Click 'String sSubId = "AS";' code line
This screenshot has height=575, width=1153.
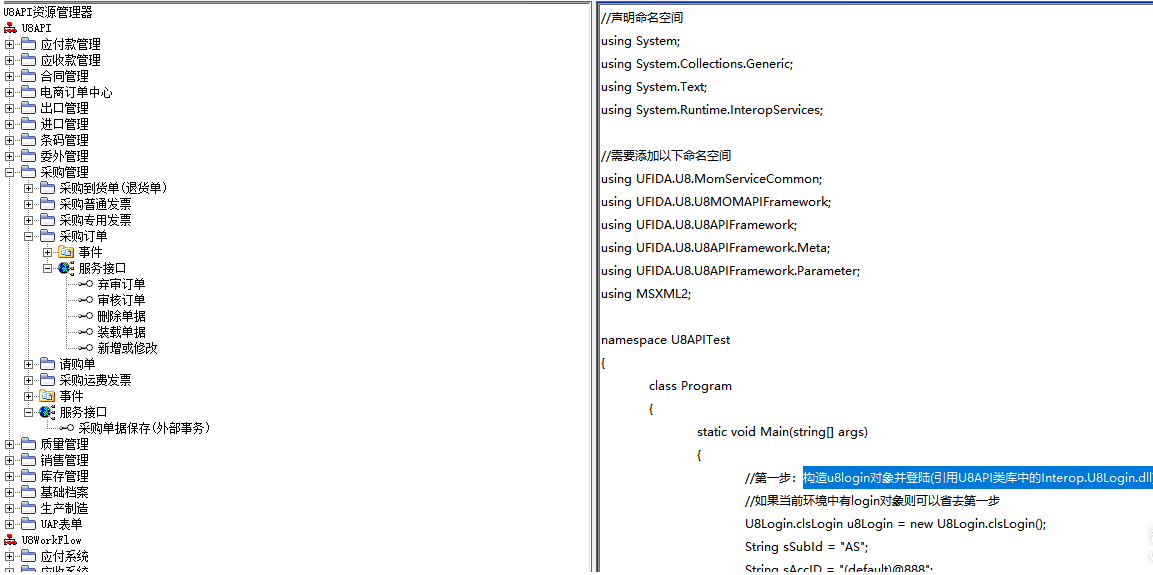[807, 547]
